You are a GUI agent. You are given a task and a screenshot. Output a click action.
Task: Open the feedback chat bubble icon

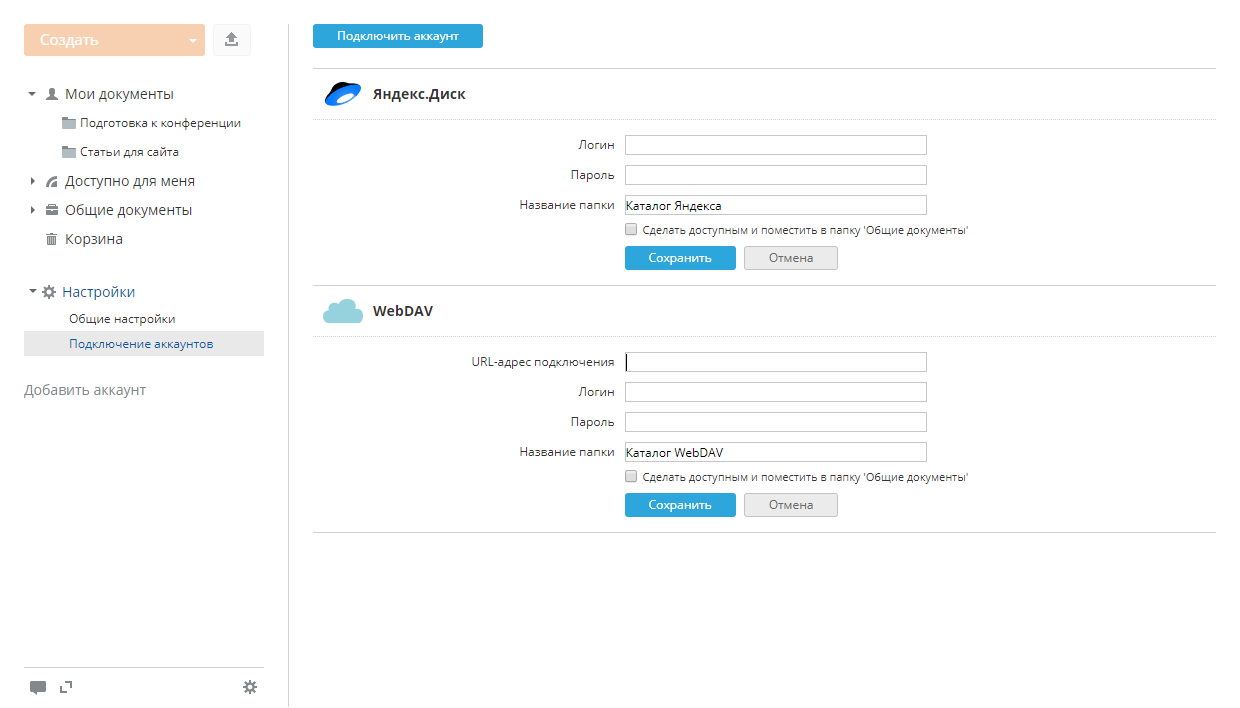38,687
